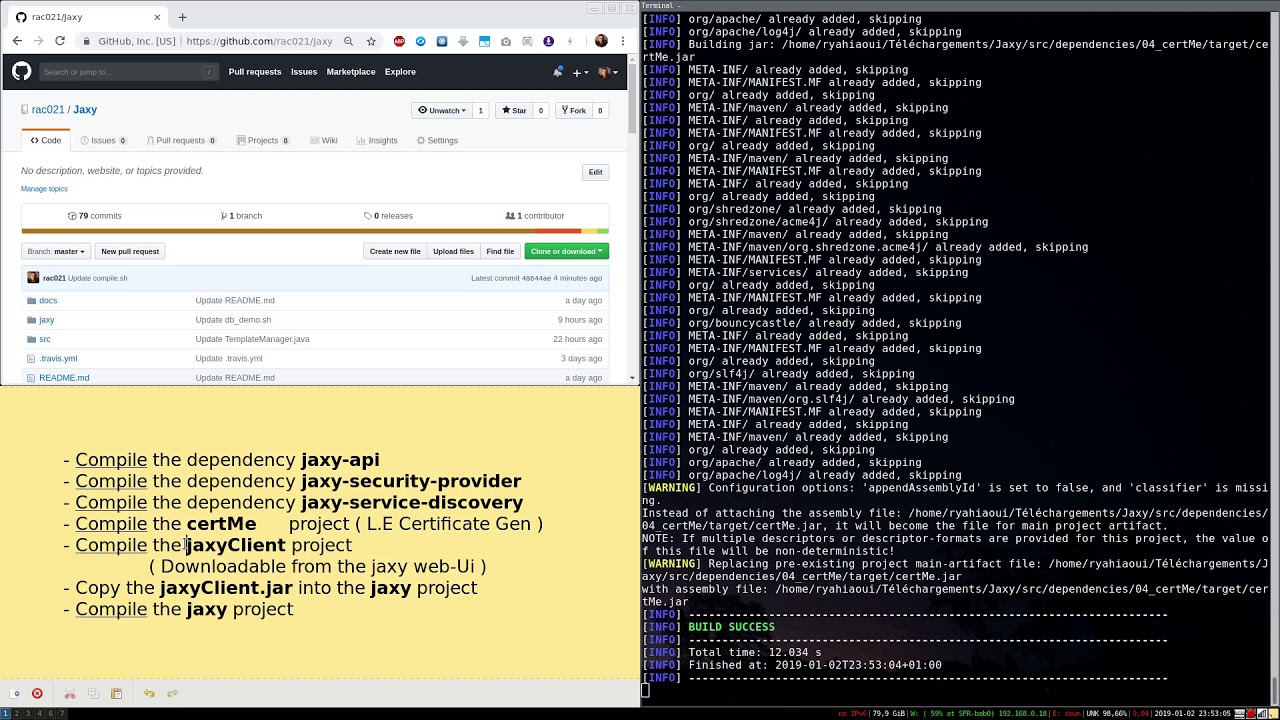
Task: Click the Paste clipboard icon
Action: (116, 693)
